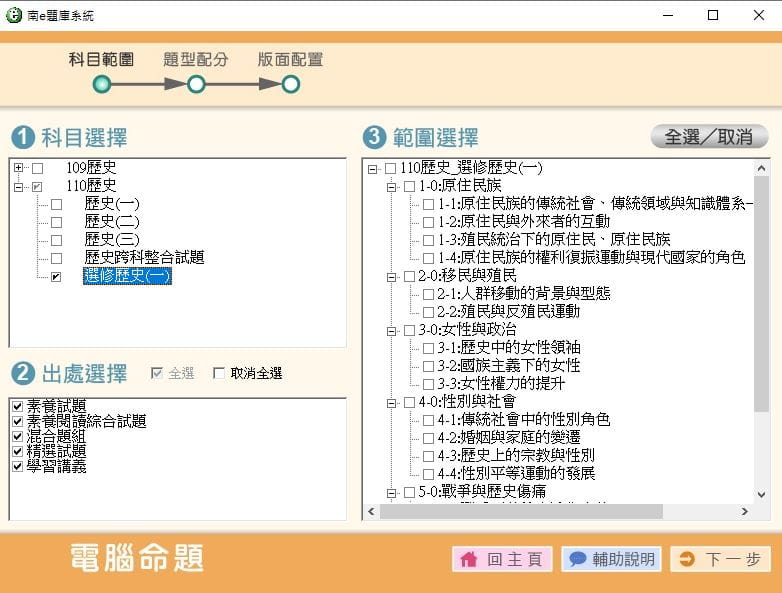Open 輔助說明 help button
Screen dimensions: 782x593
coord(611,559)
